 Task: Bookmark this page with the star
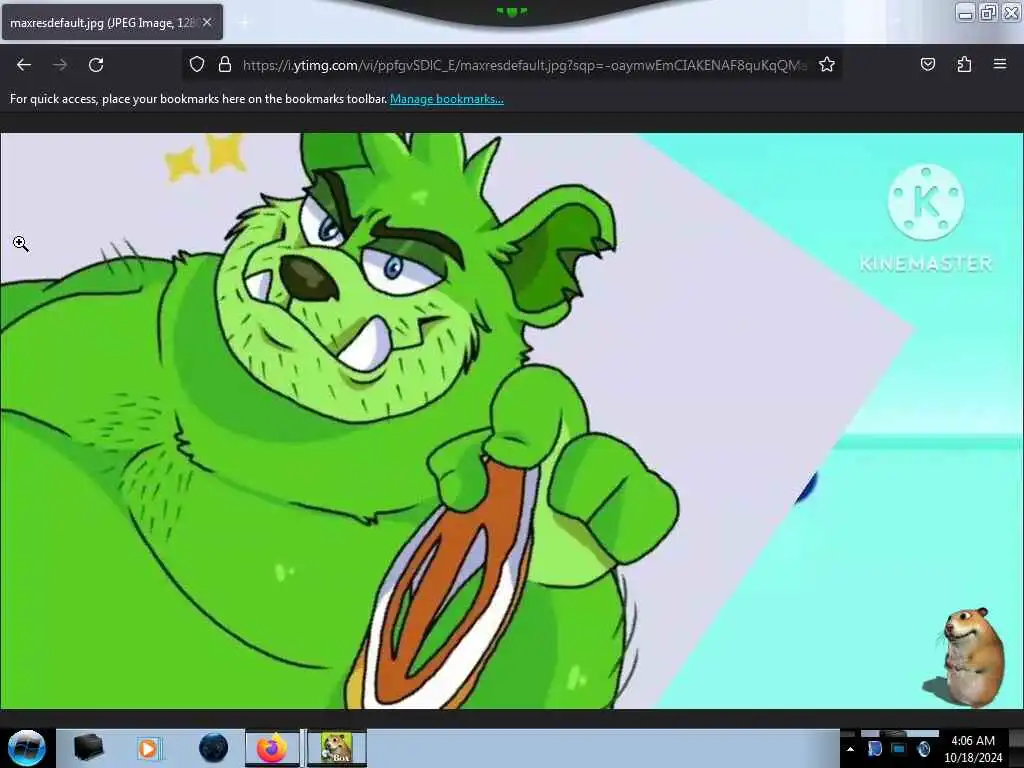827,64
